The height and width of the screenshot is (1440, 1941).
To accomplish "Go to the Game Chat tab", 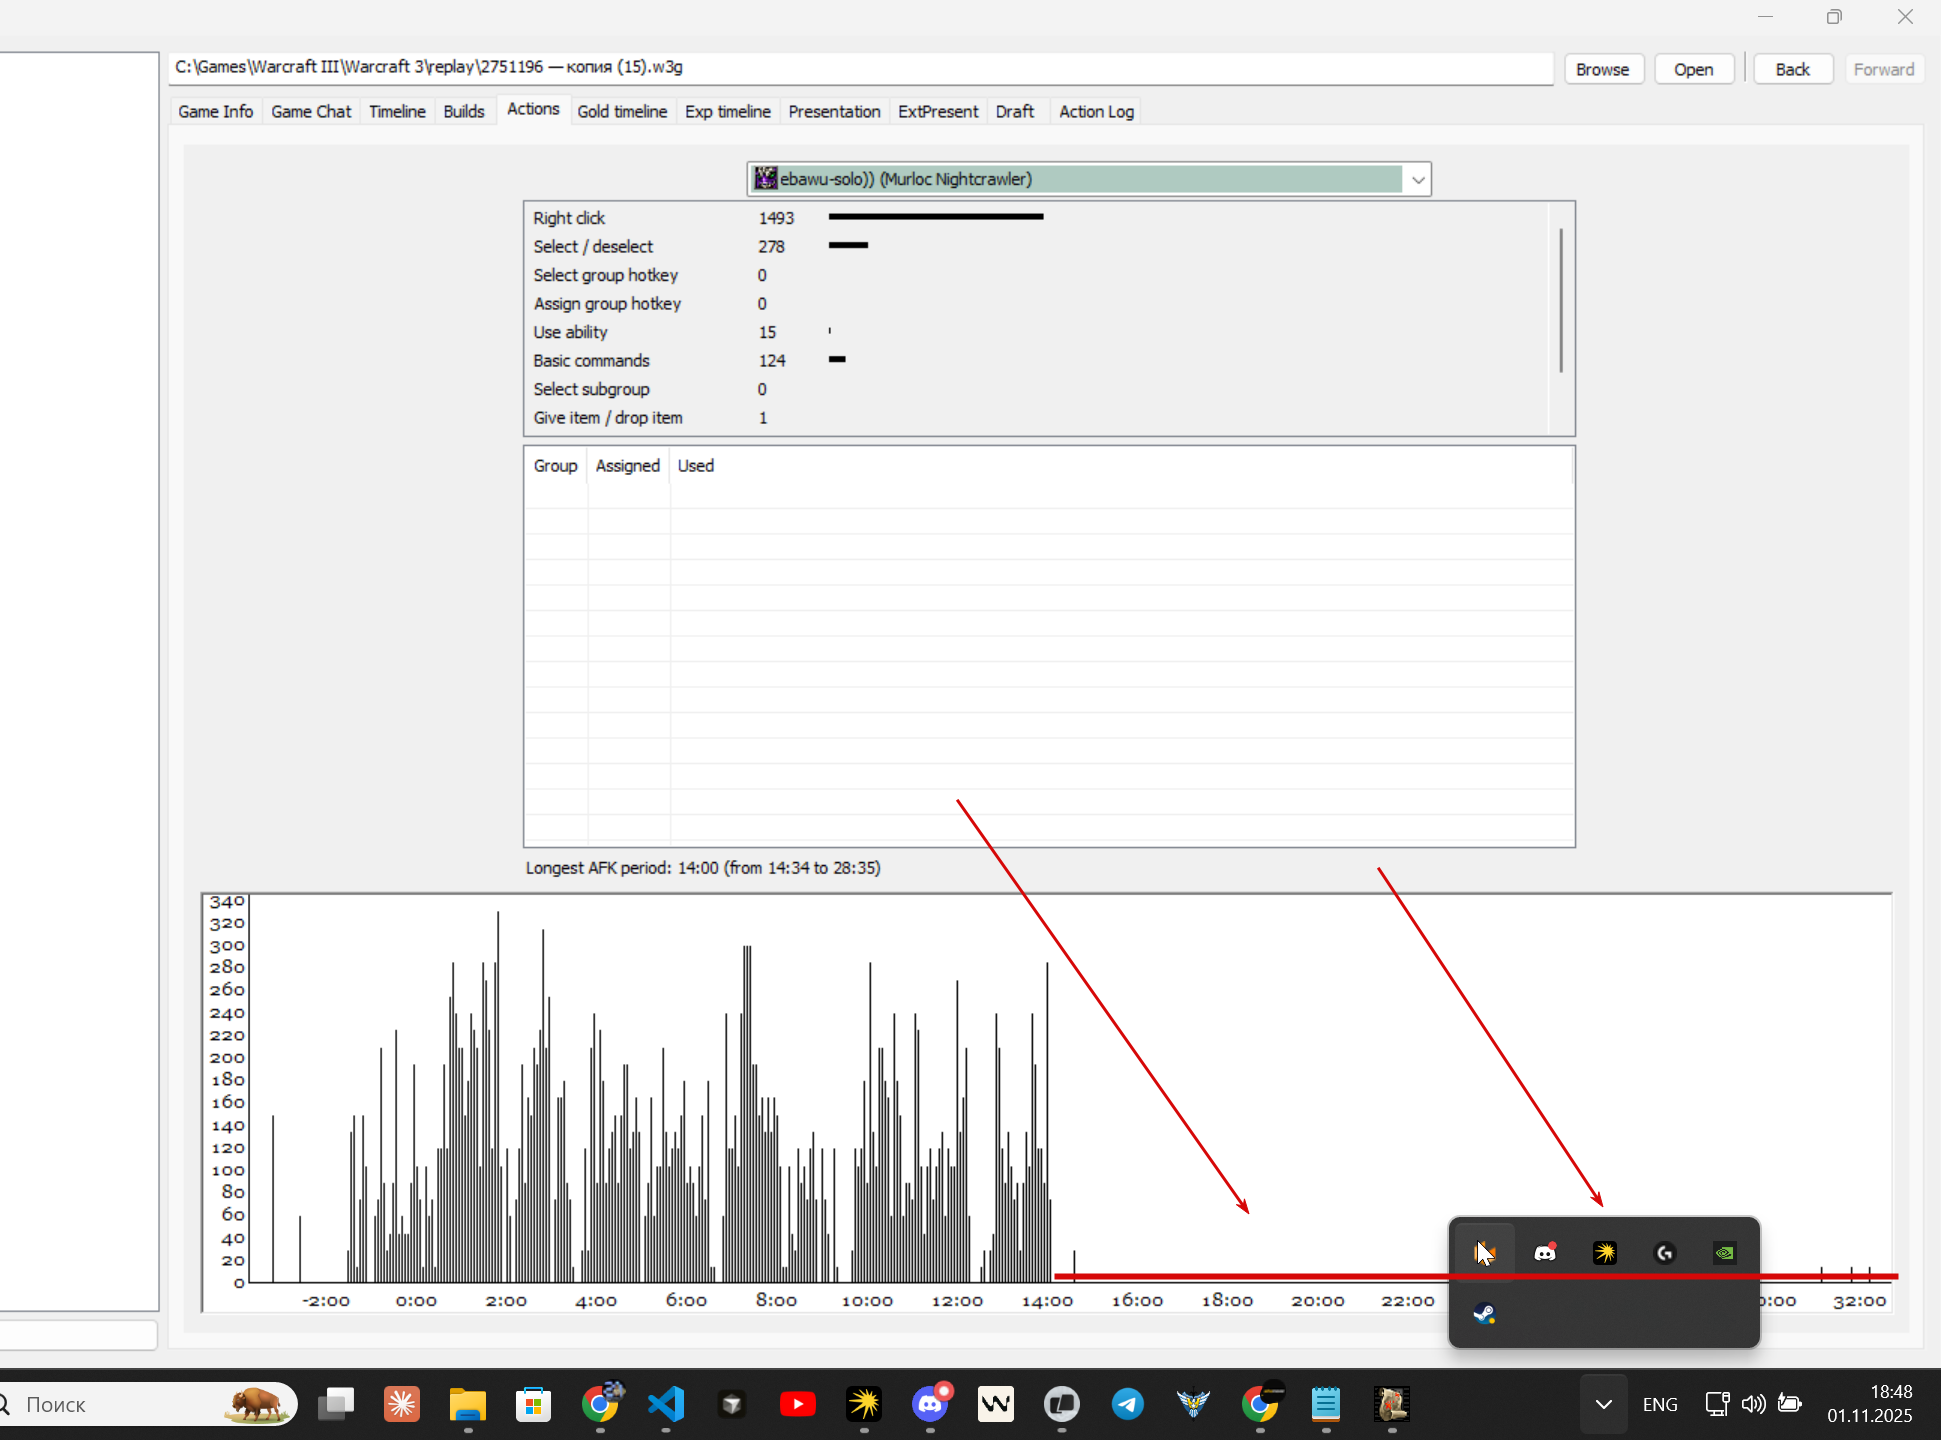I will [x=311, y=111].
